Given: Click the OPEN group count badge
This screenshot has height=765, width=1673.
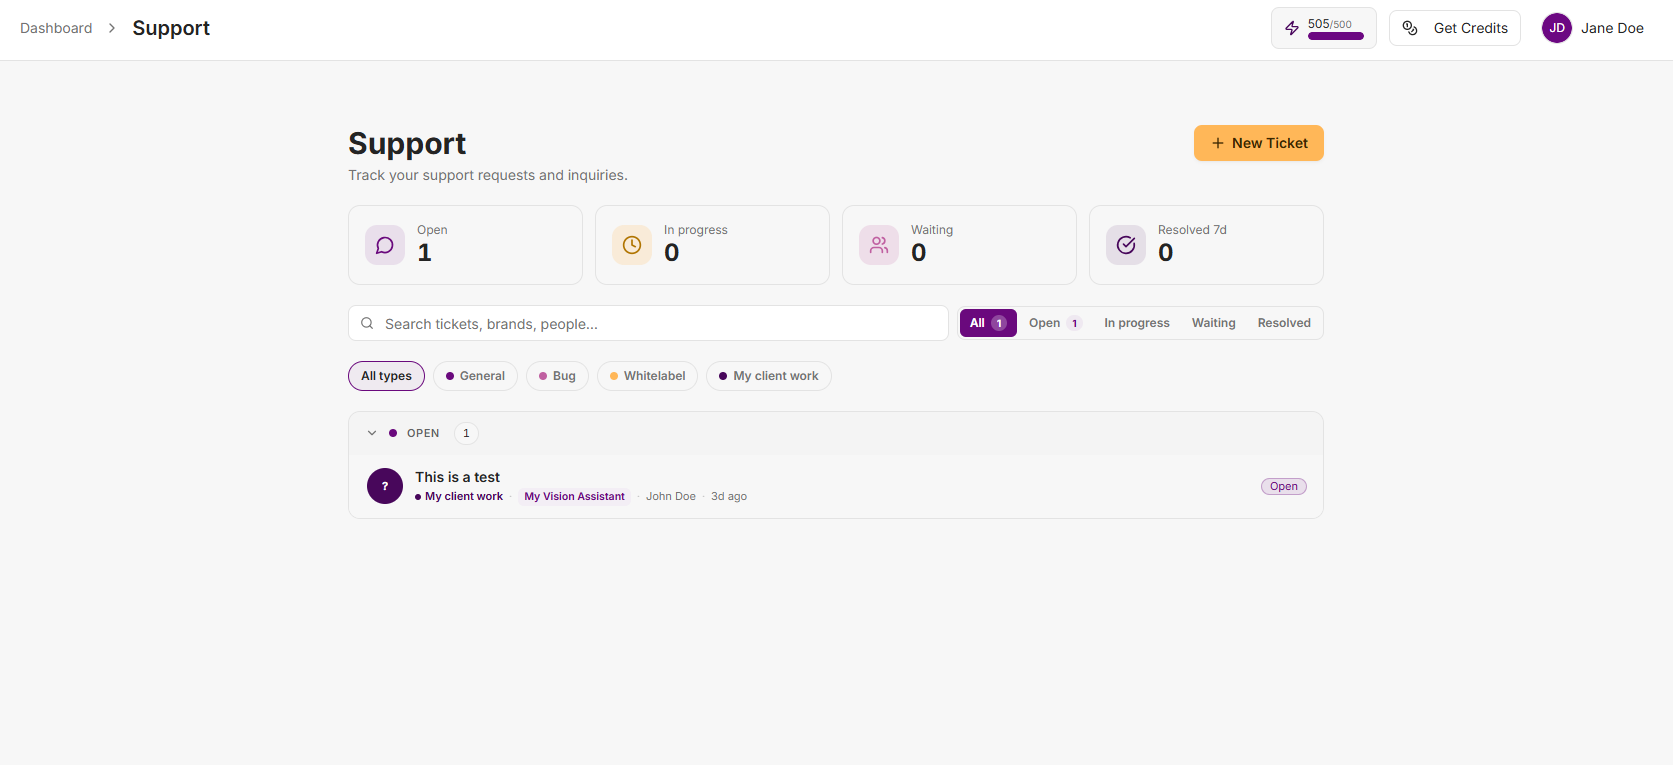Looking at the screenshot, I should (466, 433).
